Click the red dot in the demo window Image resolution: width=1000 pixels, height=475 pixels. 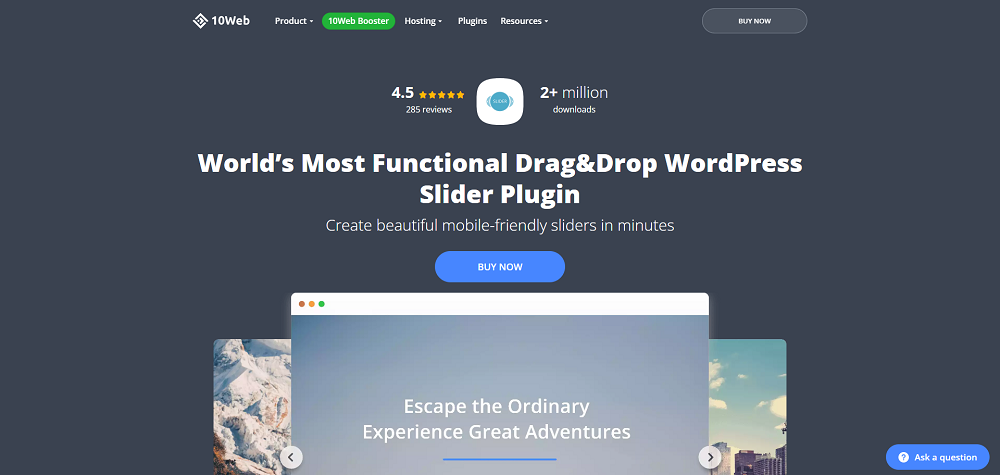(302, 304)
